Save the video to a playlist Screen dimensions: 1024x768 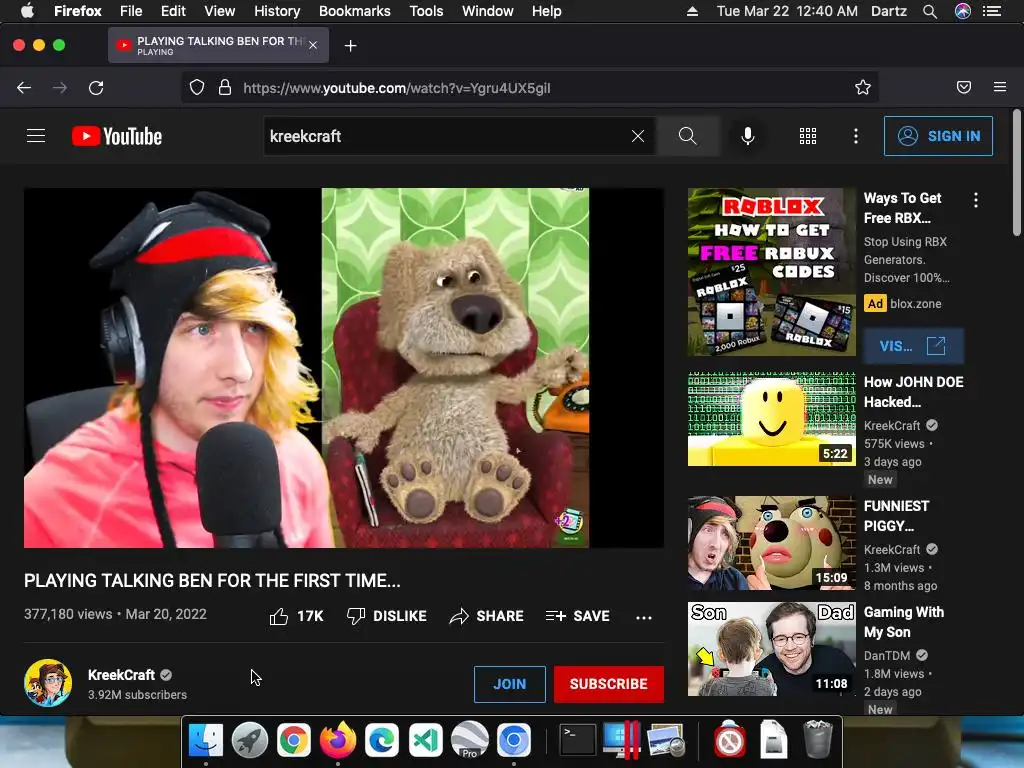577,616
